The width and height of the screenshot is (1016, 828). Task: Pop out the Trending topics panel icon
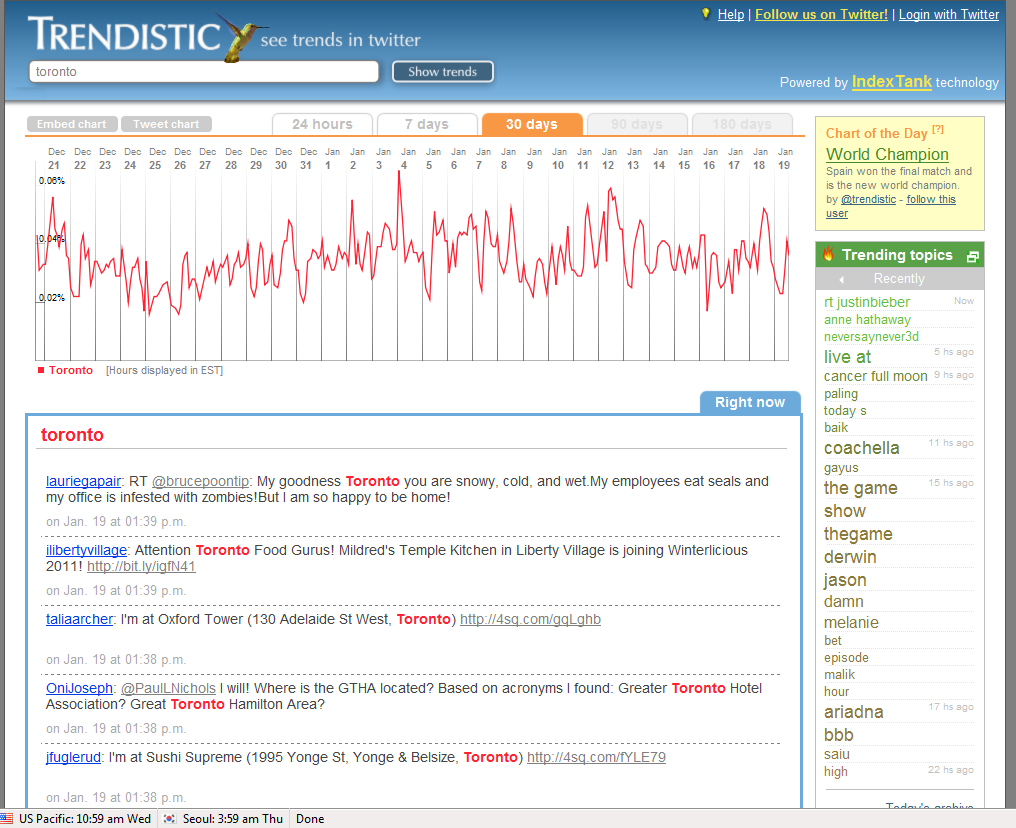(972, 257)
